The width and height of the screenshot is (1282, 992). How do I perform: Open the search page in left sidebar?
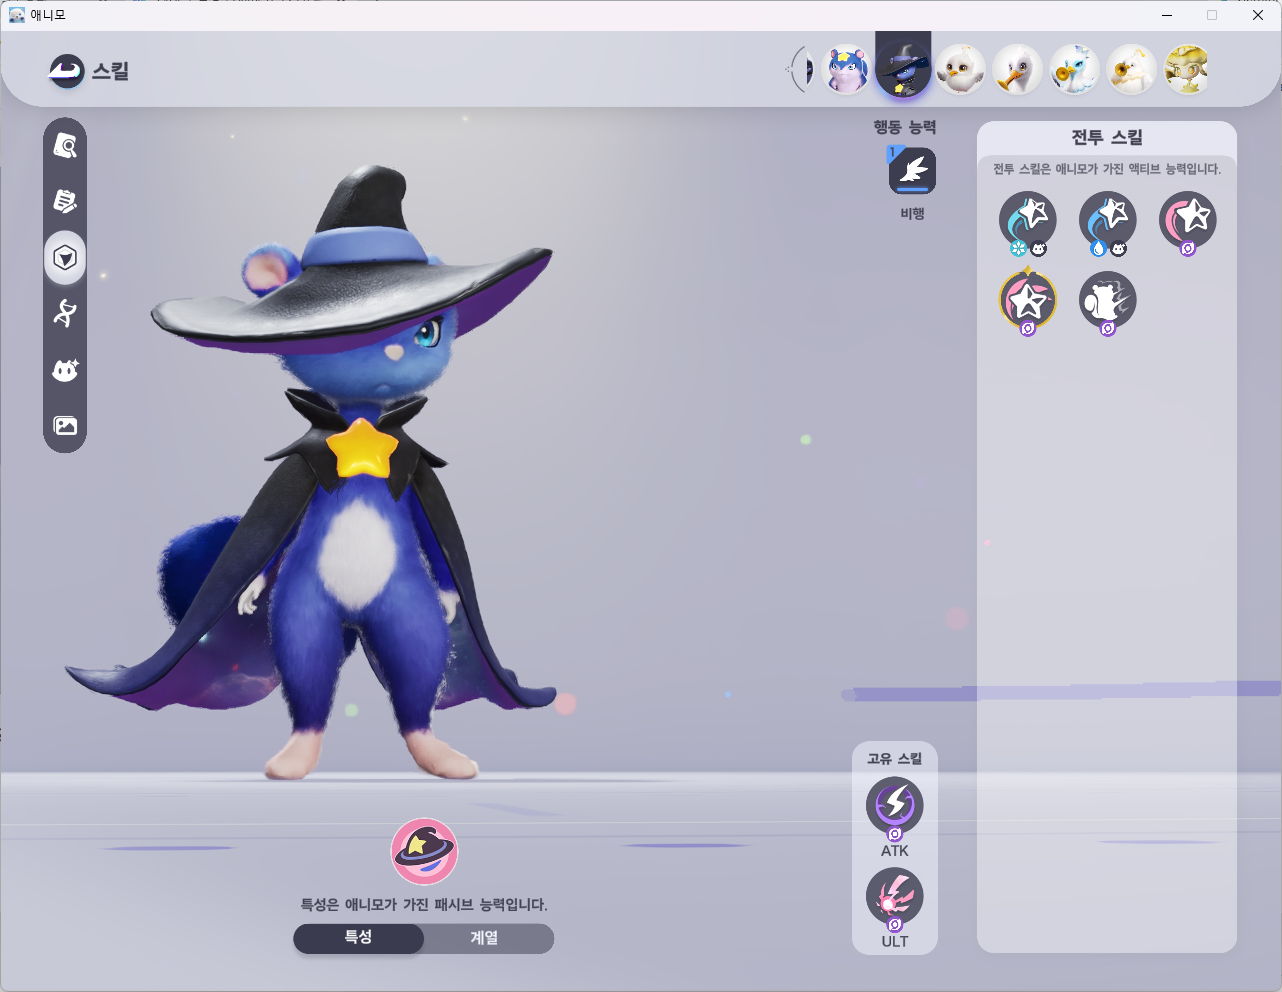[x=65, y=147]
